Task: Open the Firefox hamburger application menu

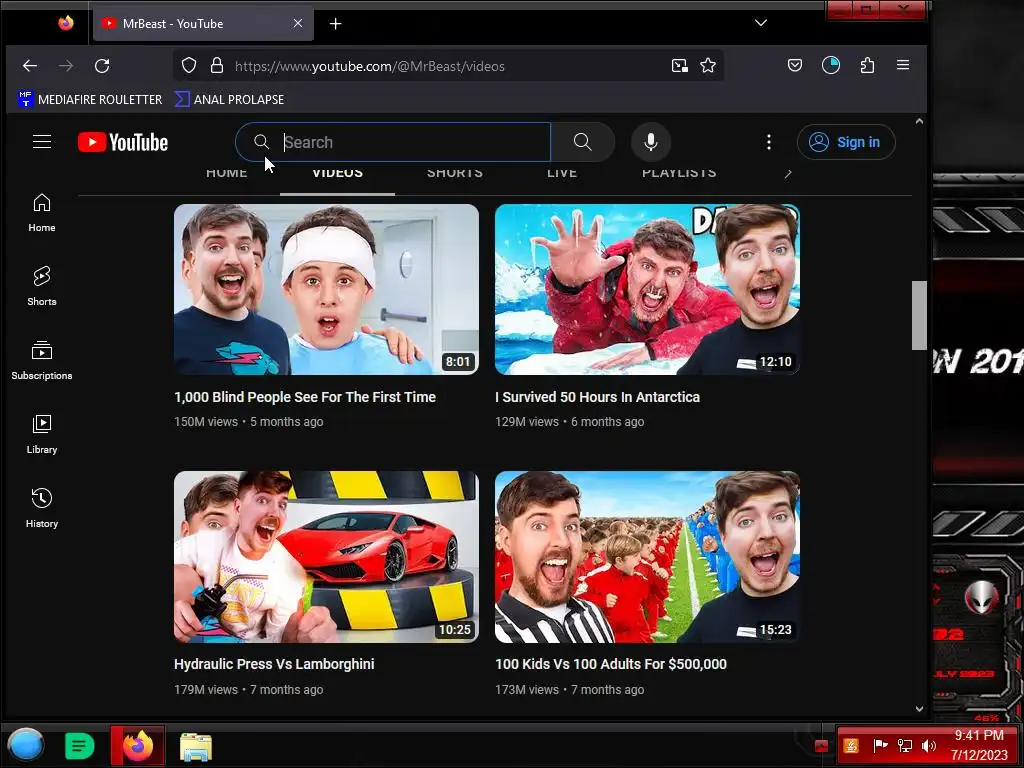Action: pos(903,65)
